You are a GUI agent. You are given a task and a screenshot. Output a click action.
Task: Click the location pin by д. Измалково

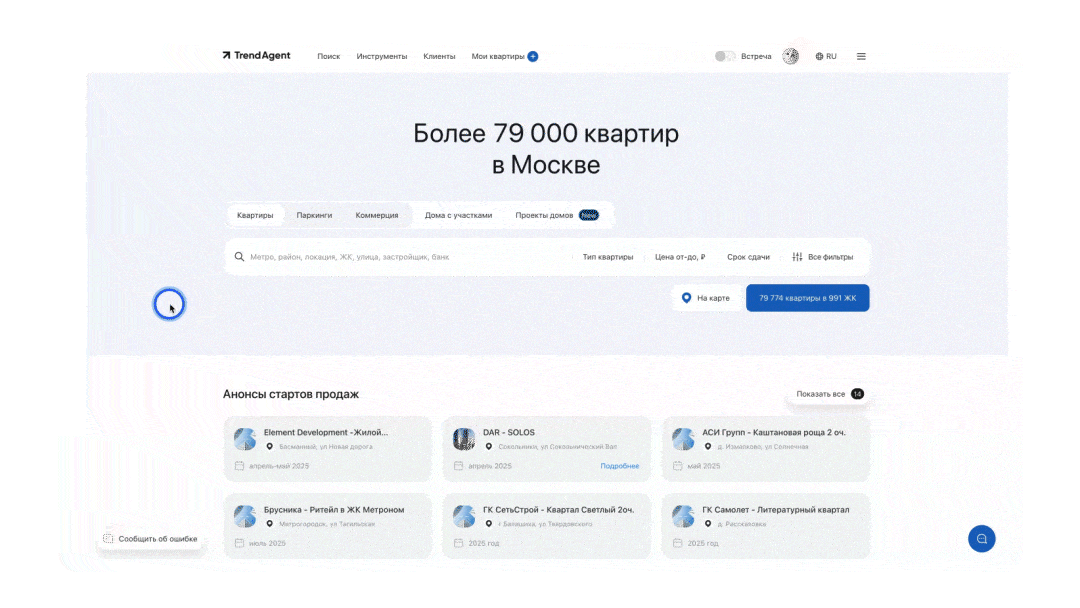[x=707, y=447]
